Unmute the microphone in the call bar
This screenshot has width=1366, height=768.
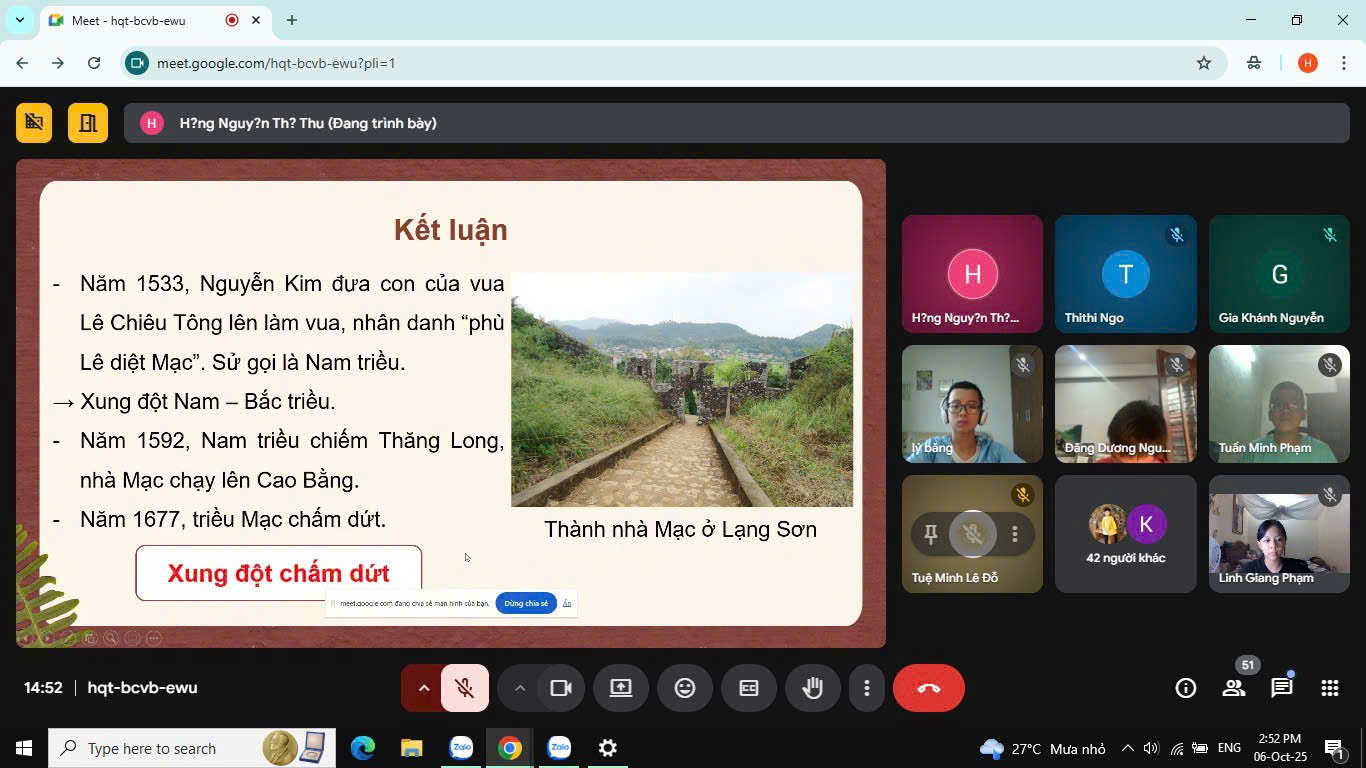click(x=464, y=688)
